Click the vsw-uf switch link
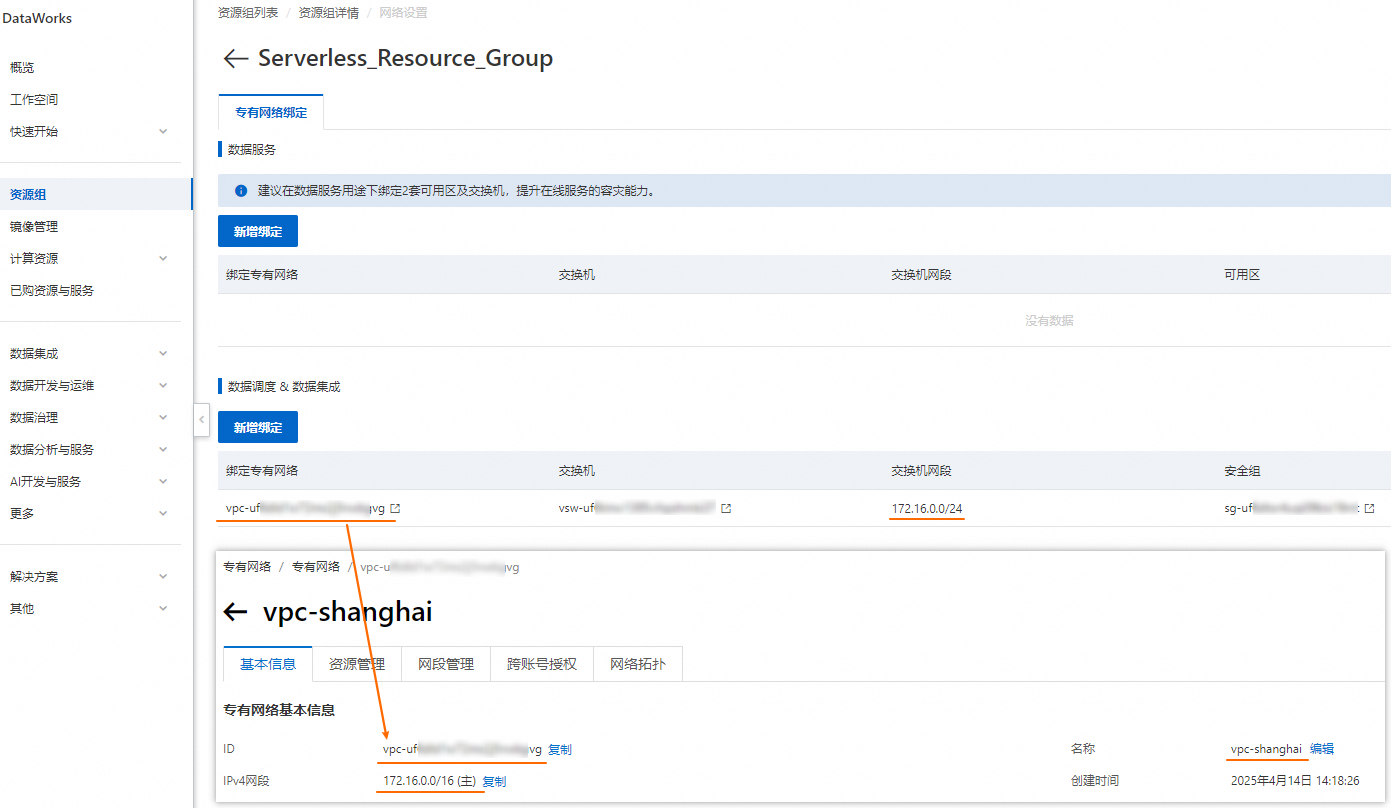Screen dimensions: 1391x808 click(637, 509)
